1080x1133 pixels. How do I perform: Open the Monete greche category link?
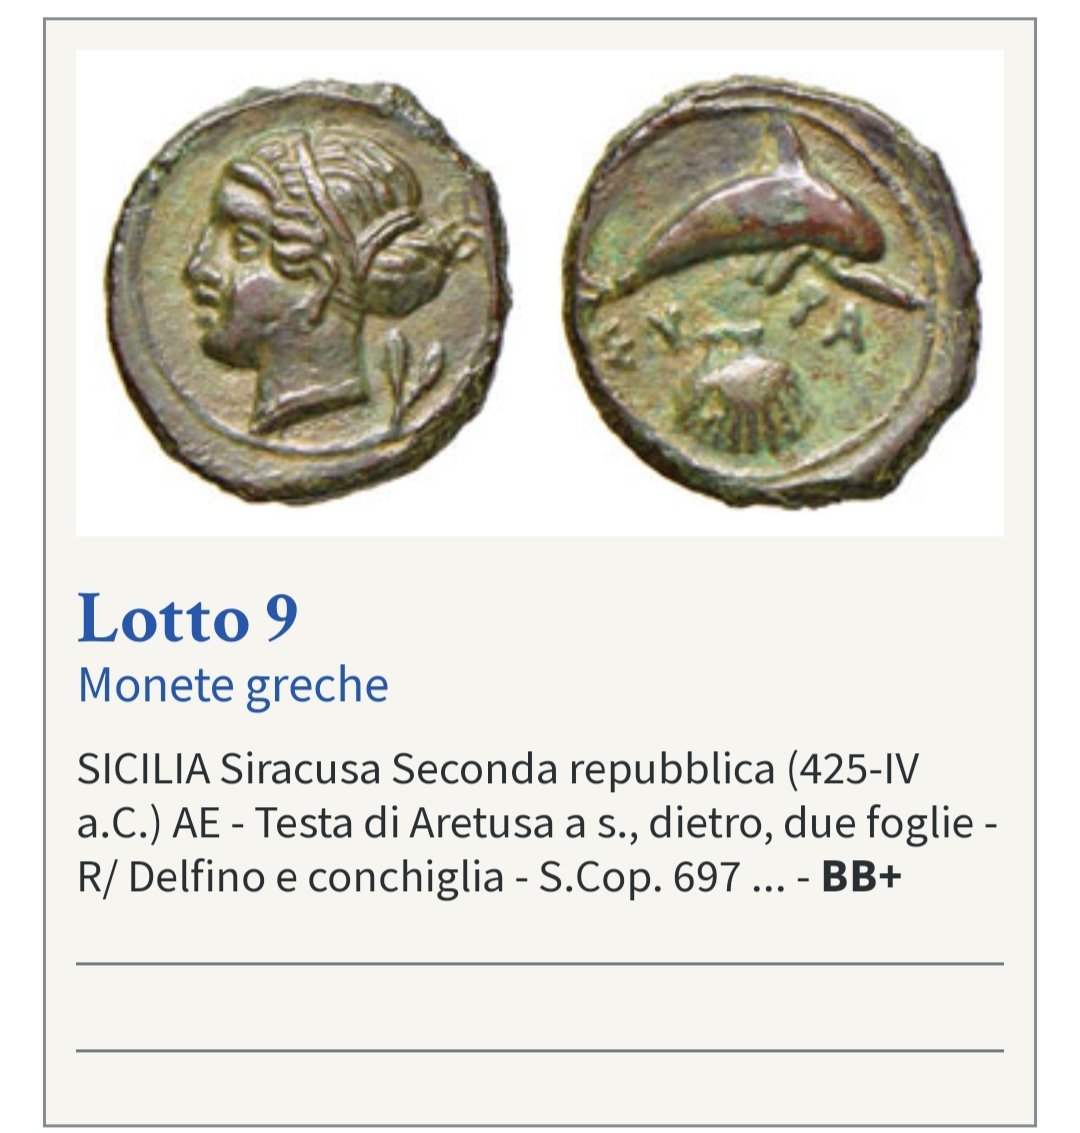[233, 685]
